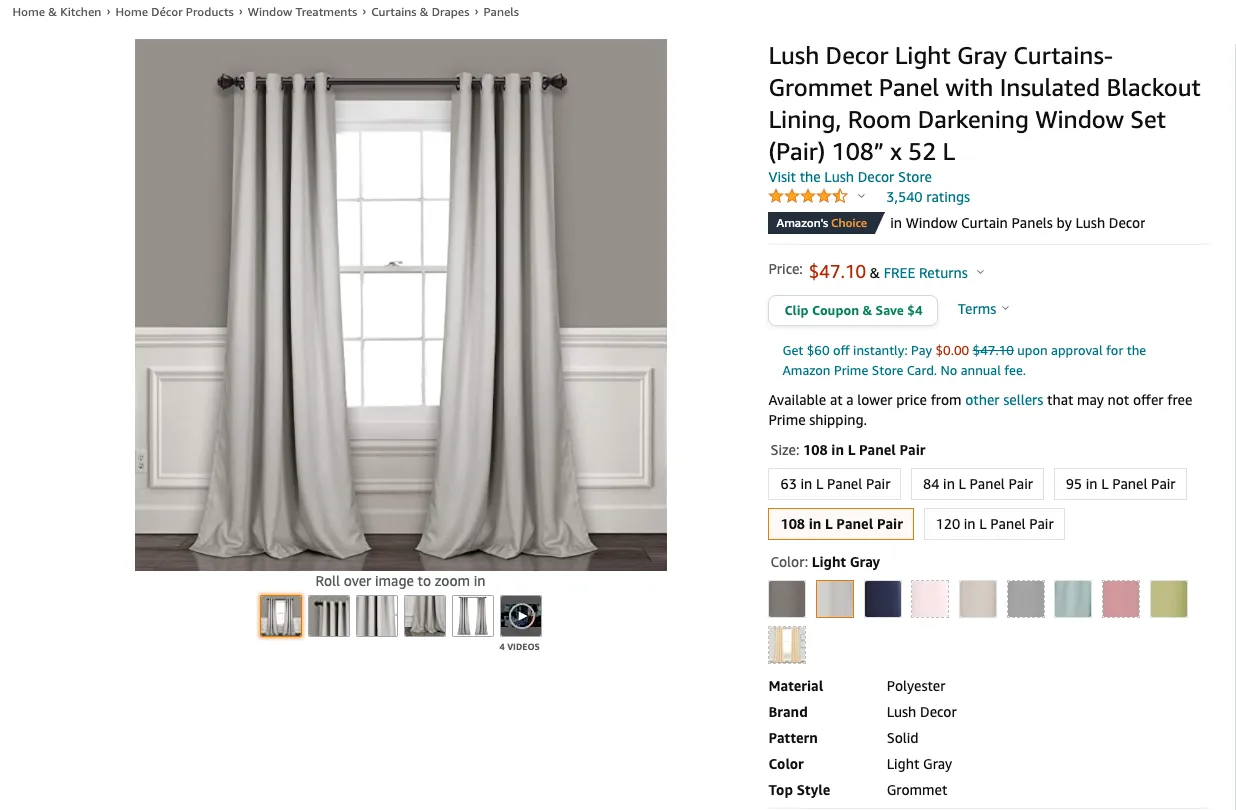Expand the star rating breakdown chevron
The image size is (1236, 810).
click(861, 197)
